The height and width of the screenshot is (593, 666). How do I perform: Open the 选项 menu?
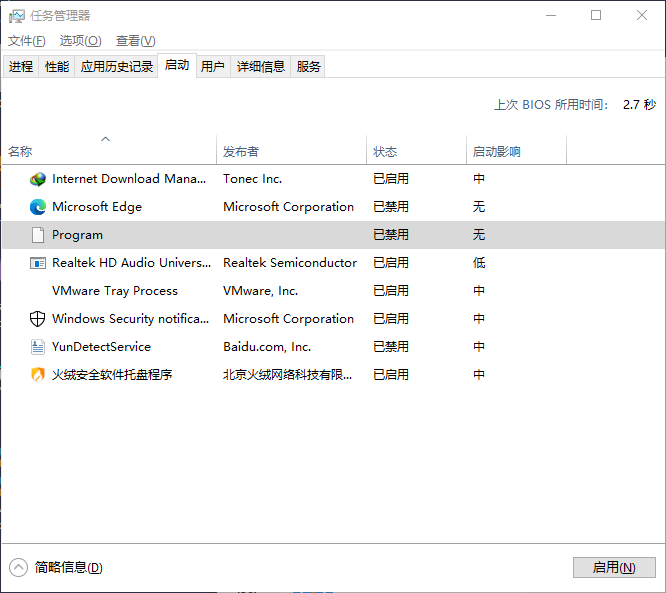click(x=80, y=41)
